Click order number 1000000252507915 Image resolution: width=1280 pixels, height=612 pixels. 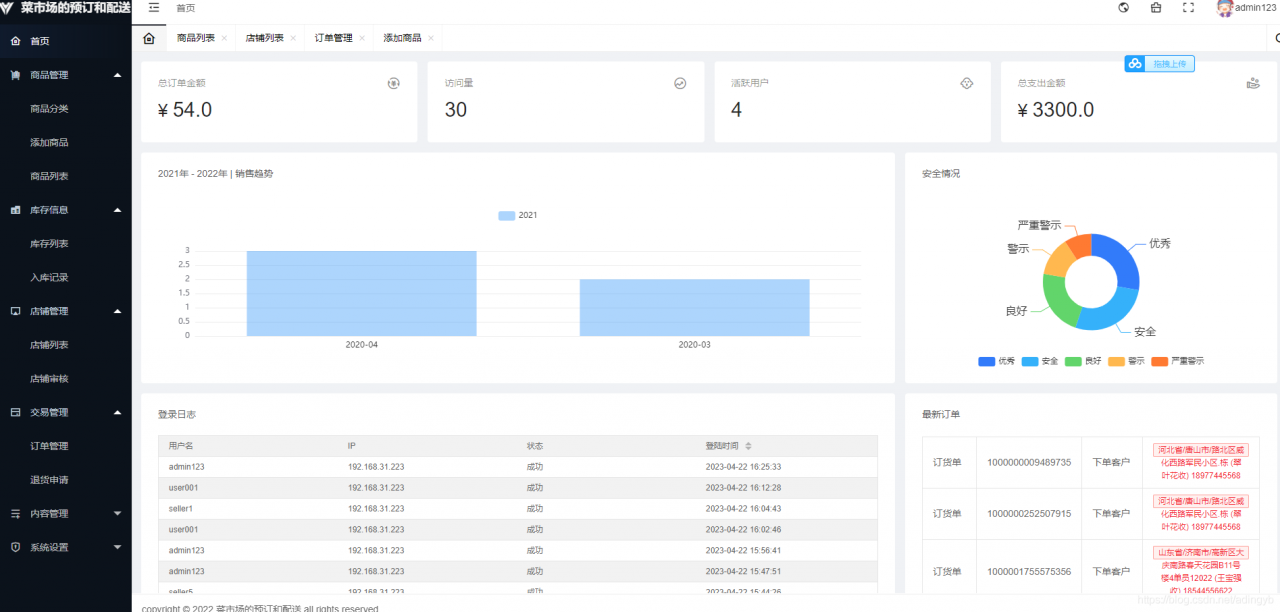point(1029,513)
